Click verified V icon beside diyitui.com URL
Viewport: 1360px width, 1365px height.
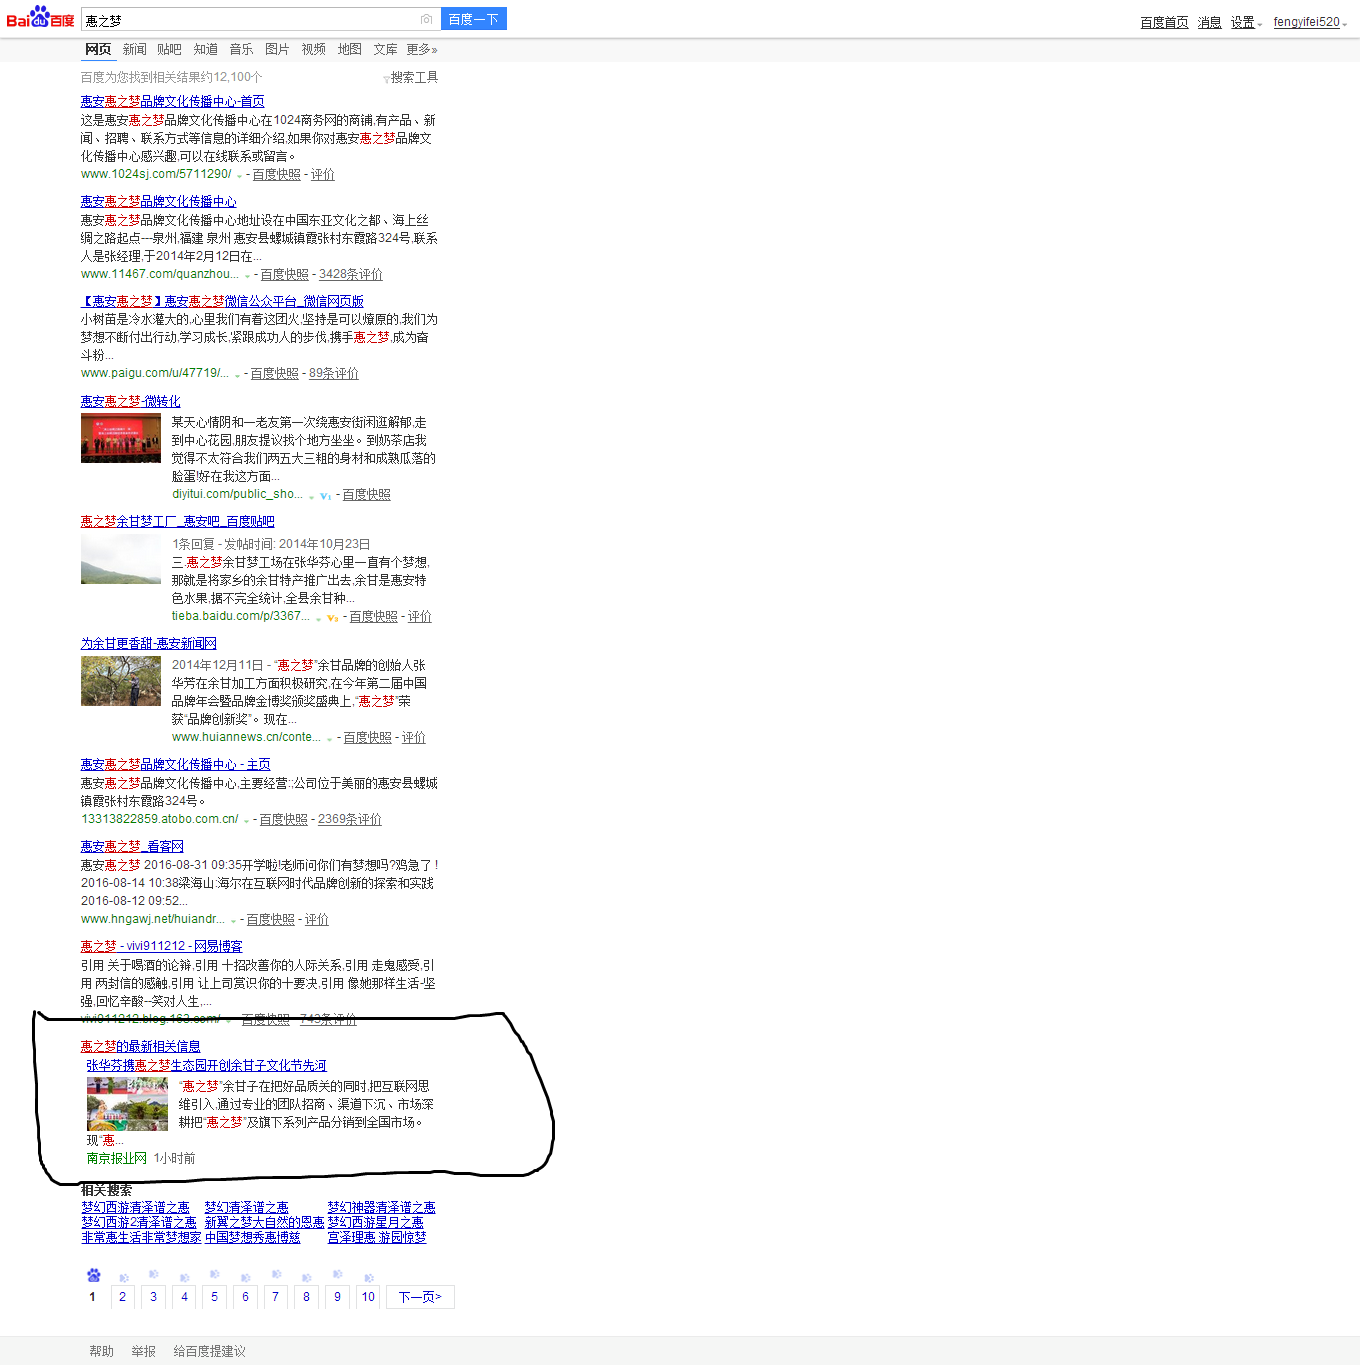click(x=326, y=496)
